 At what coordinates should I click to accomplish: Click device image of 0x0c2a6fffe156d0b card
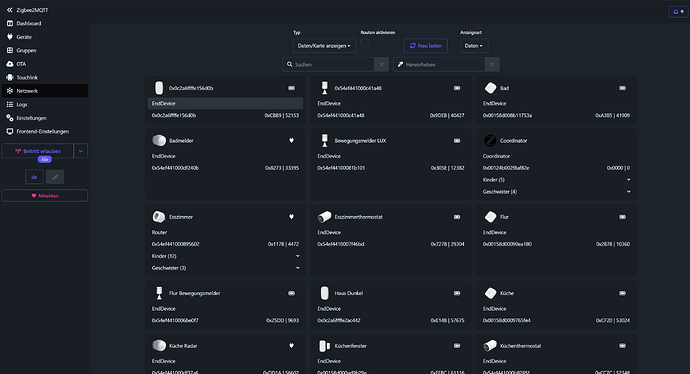click(159, 88)
